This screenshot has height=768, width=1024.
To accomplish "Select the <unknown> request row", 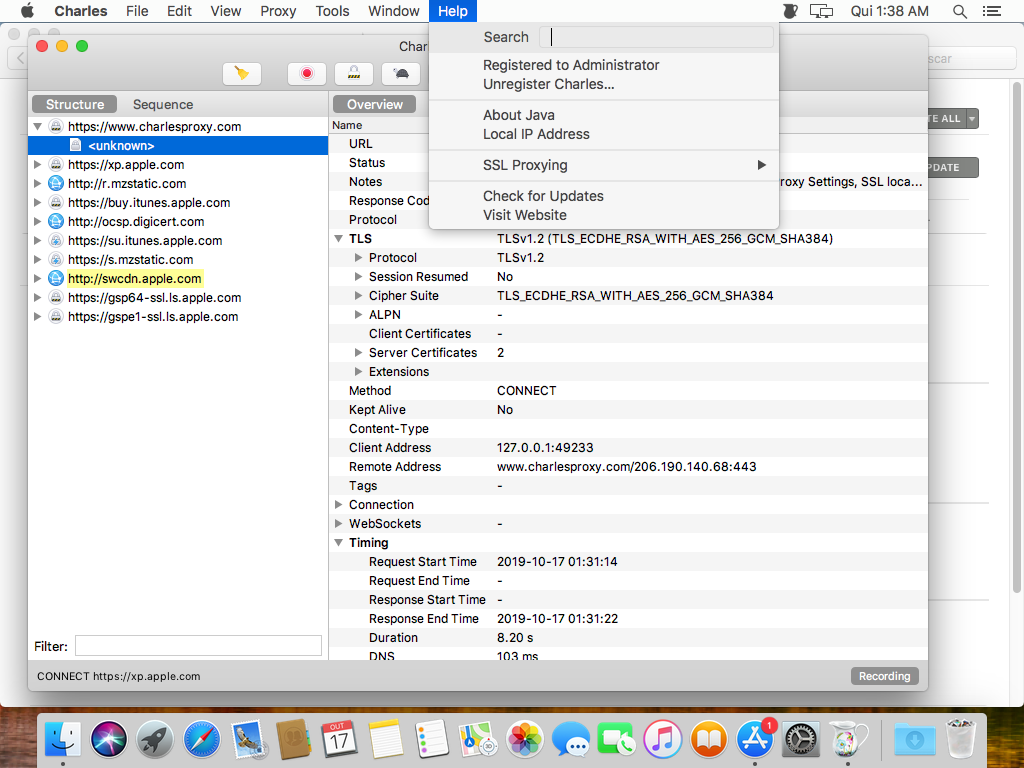I will pyautogui.click(x=178, y=146).
